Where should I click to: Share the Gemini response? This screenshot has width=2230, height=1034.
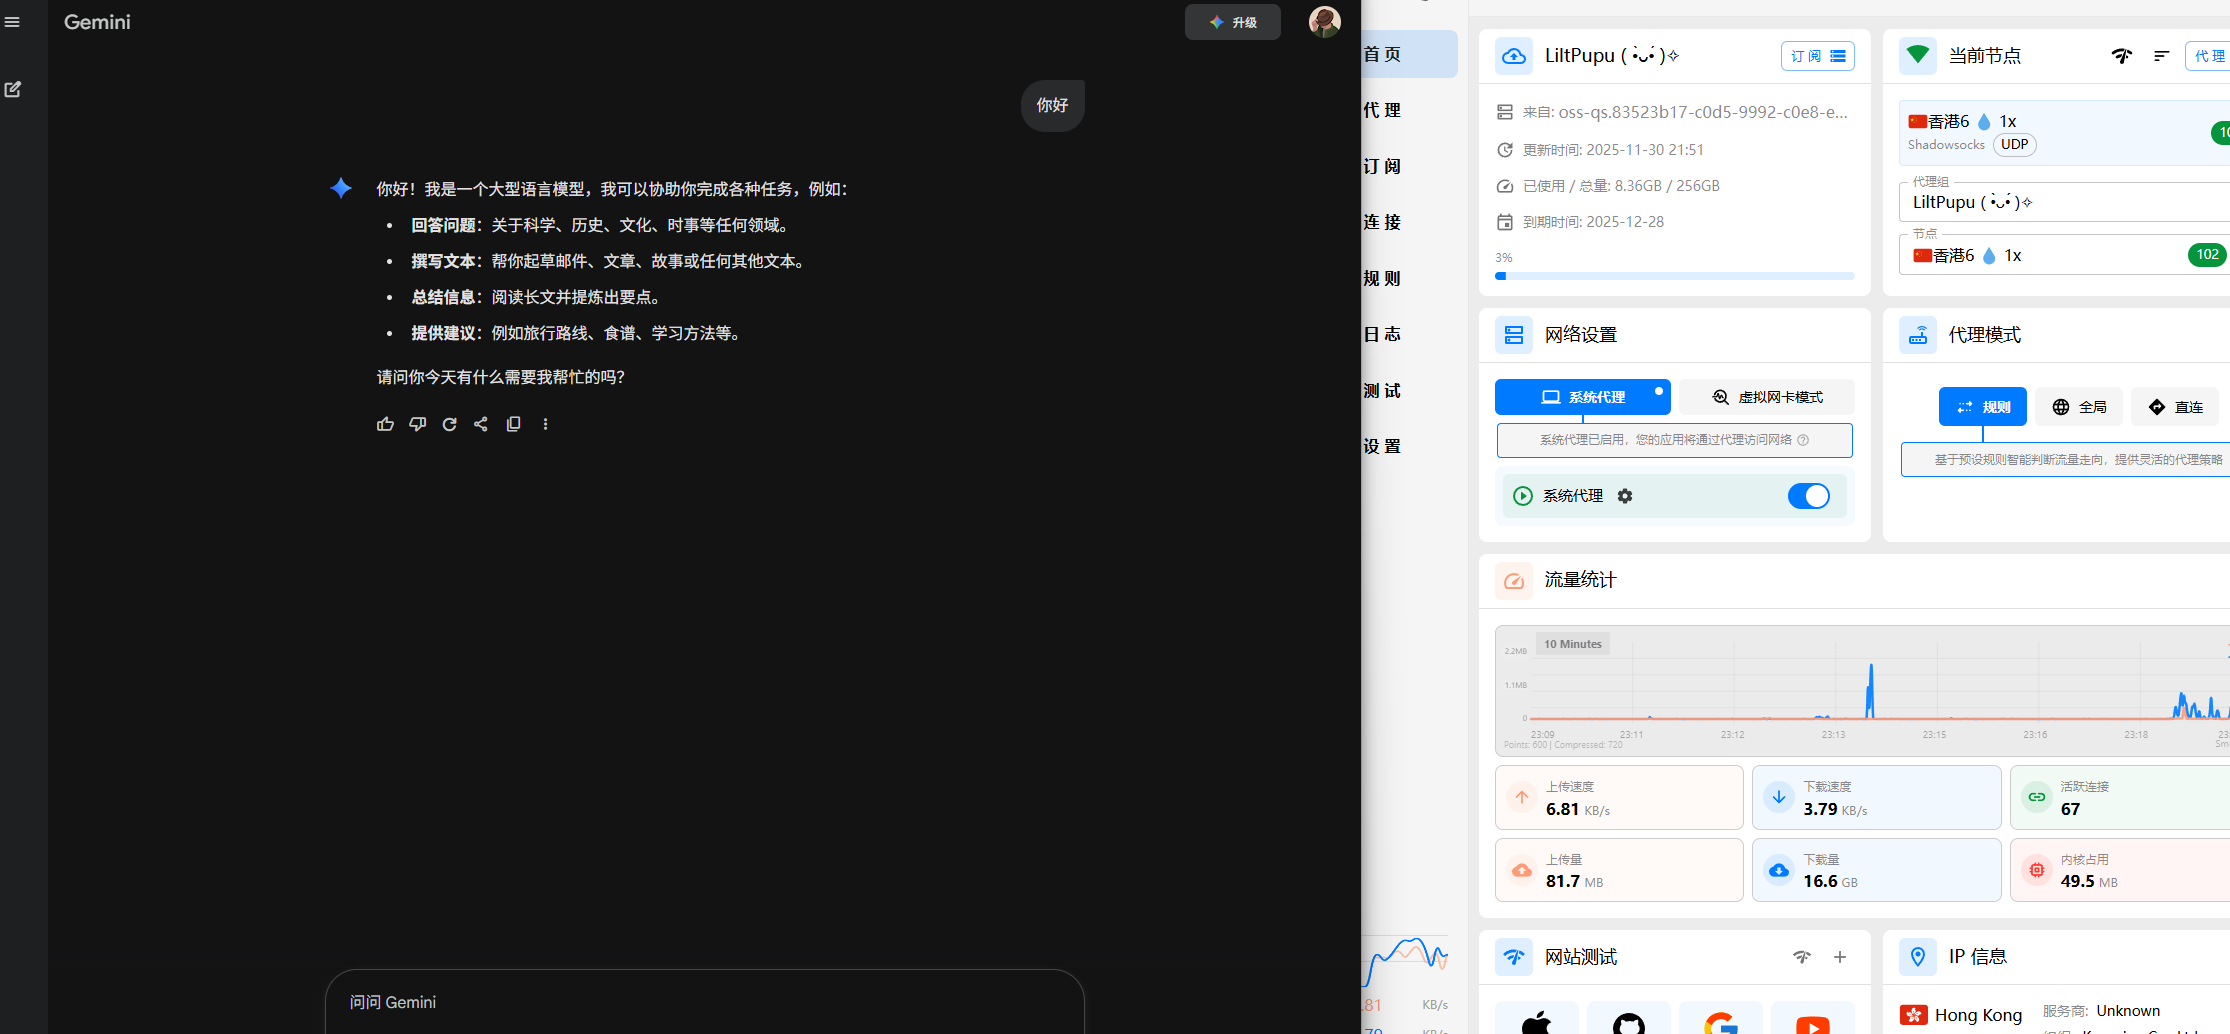(481, 424)
